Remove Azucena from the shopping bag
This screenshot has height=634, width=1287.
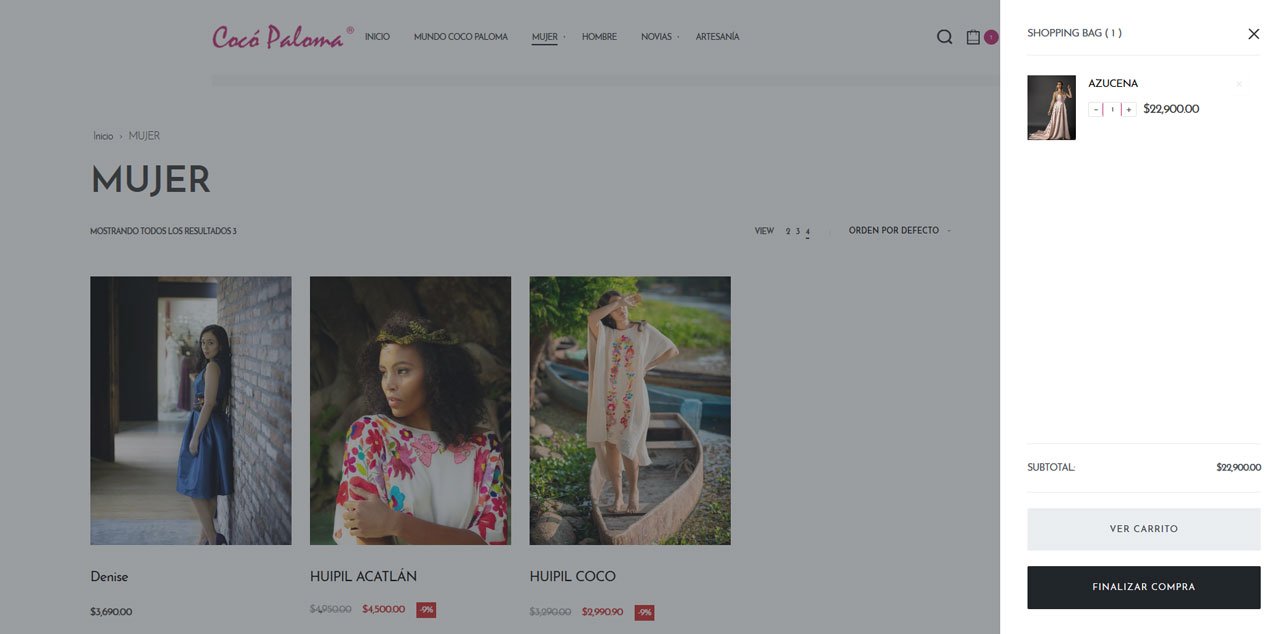coord(1239,84)
